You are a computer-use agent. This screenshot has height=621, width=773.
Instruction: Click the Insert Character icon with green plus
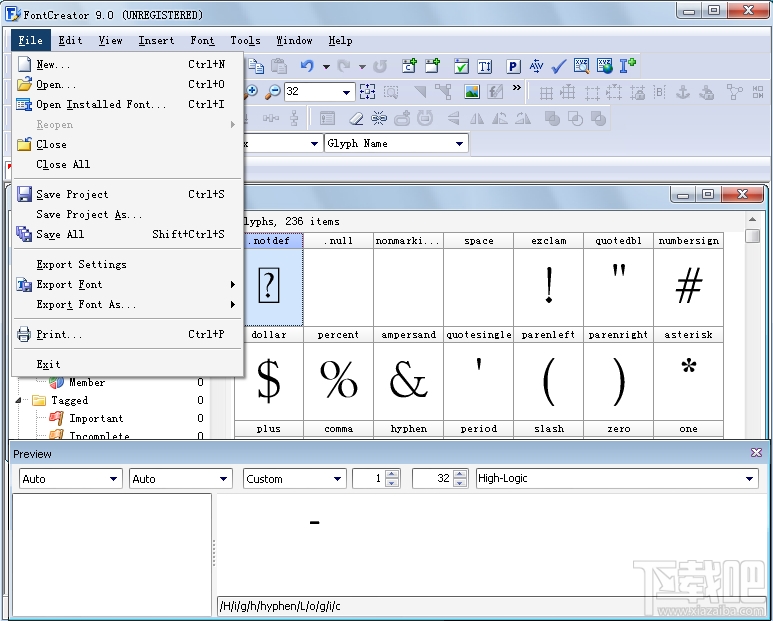click(x=409, y=66)
